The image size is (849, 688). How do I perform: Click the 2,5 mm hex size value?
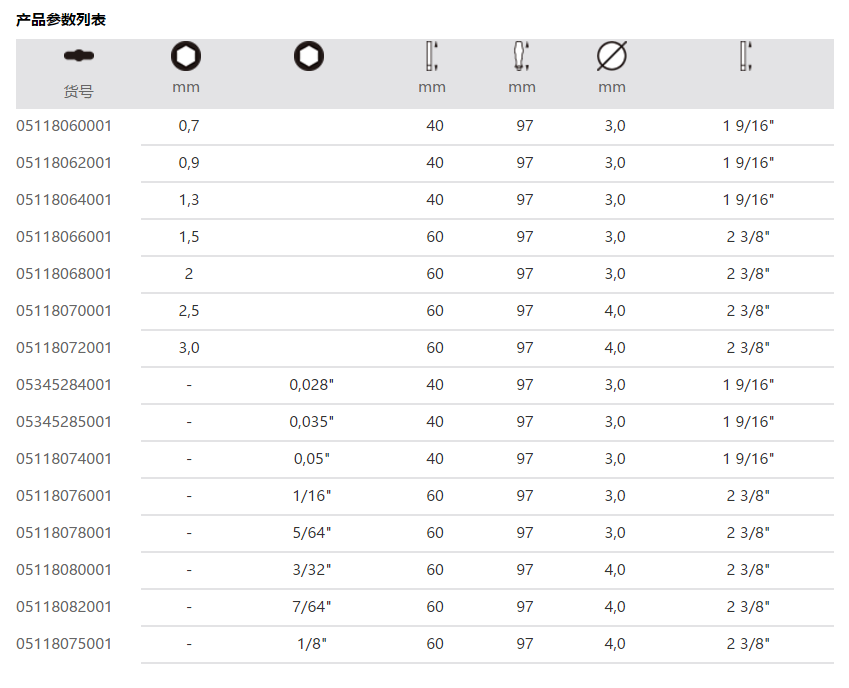[x=189, y=311]
